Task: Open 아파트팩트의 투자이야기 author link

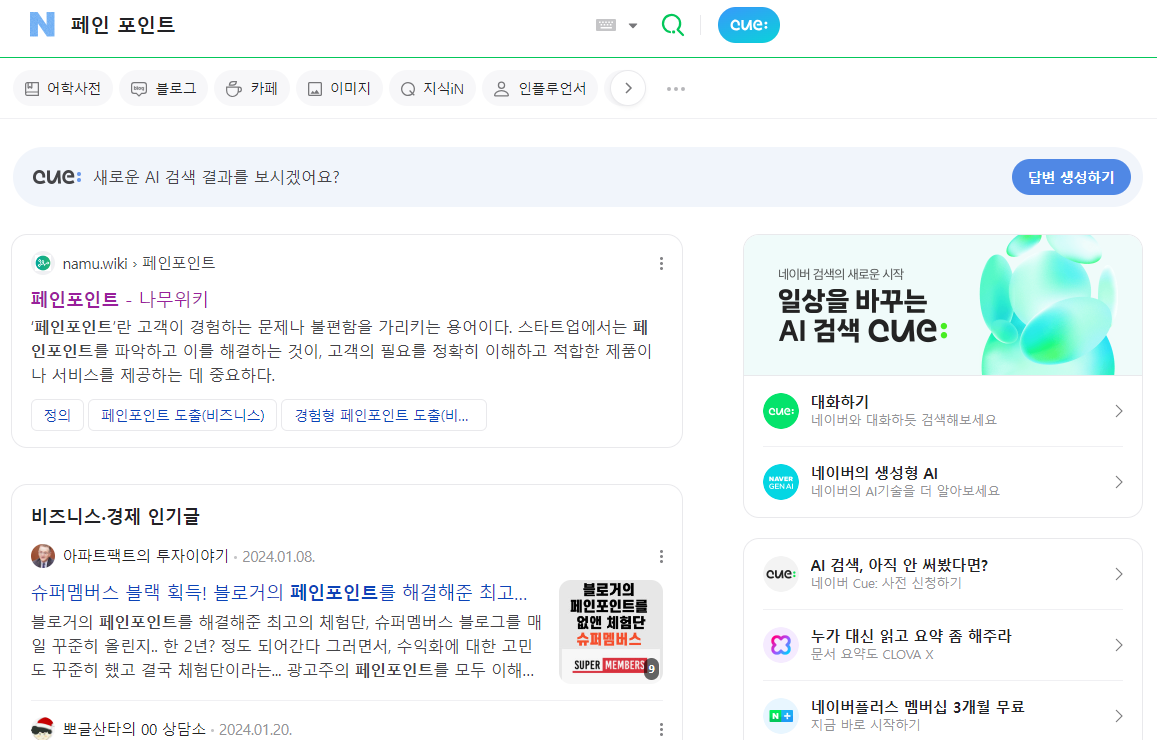Action: click(x=145, y=556)
